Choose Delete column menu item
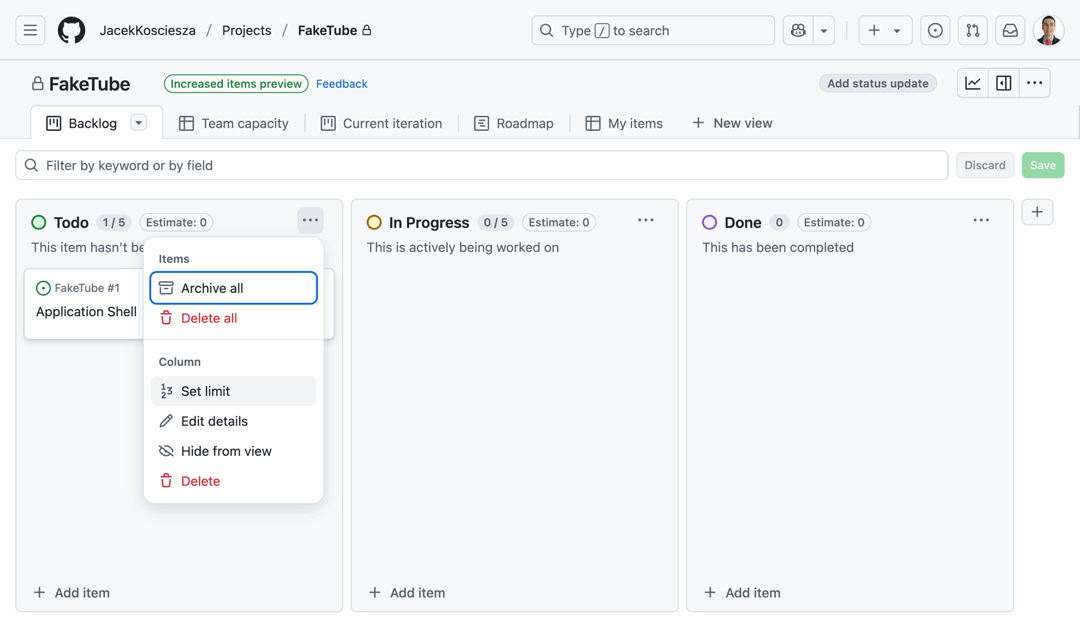 (233, 481)
